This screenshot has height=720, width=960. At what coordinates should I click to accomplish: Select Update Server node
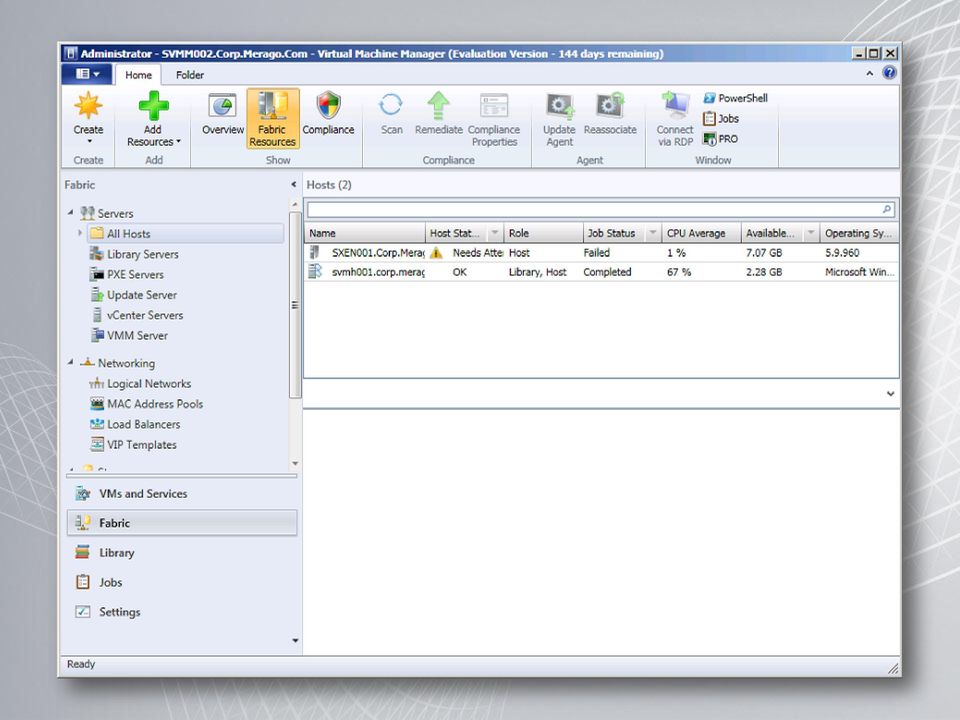pos(133,294)
